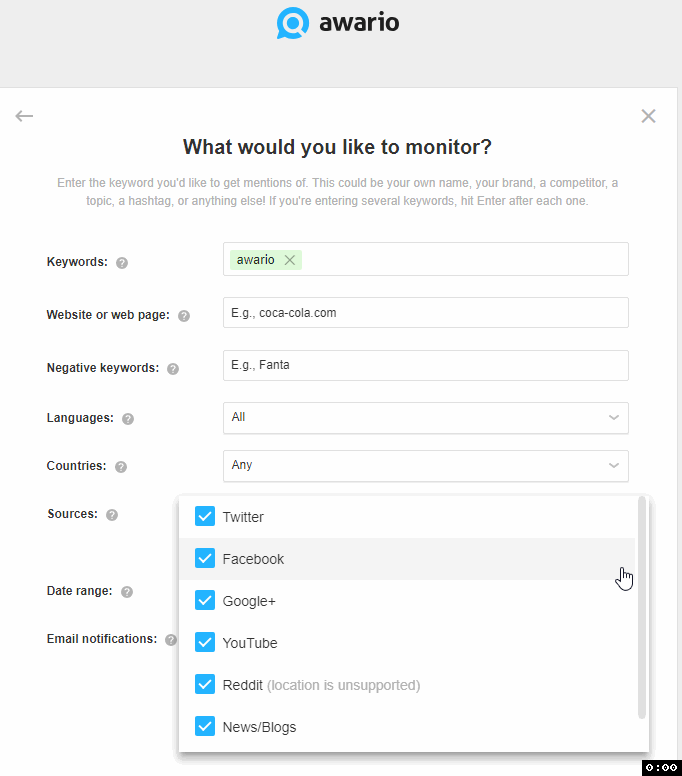Open help icon next to Website or web page
682x776 pixels.
point(184,316)
